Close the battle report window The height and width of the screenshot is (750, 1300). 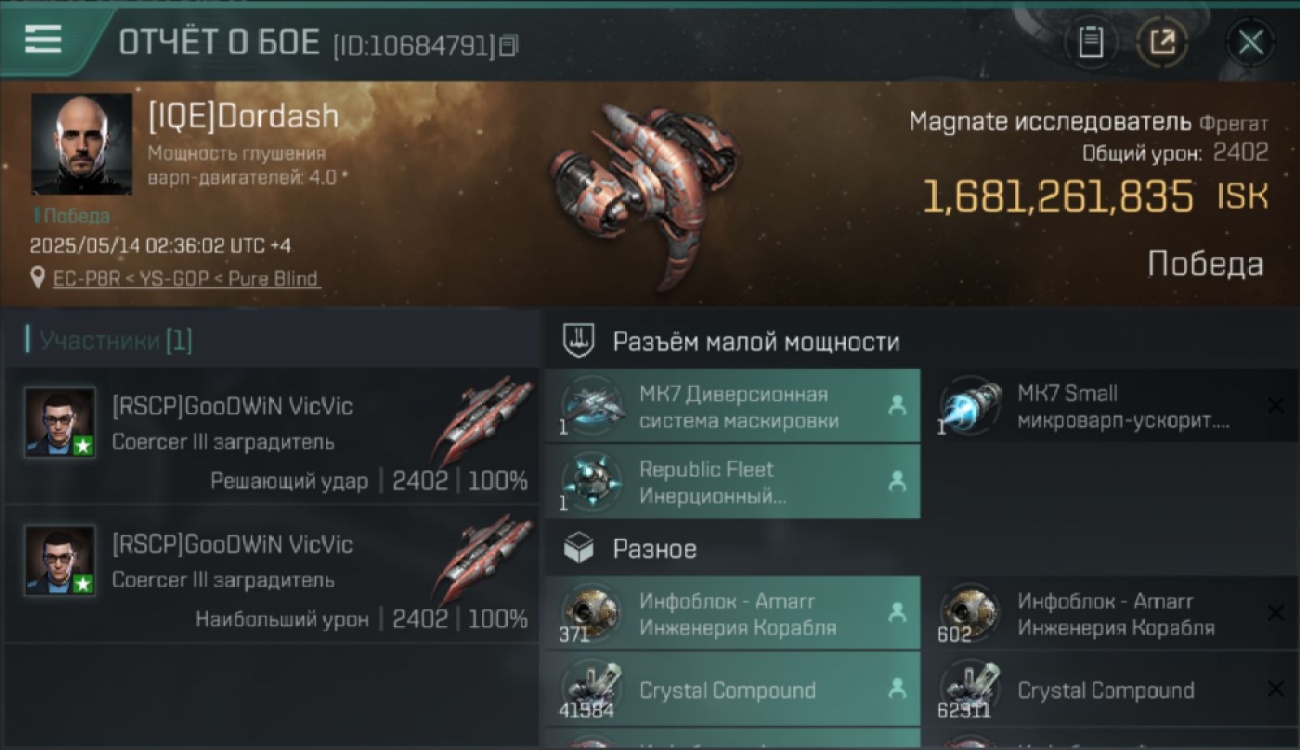click(x=1250, y=42)
